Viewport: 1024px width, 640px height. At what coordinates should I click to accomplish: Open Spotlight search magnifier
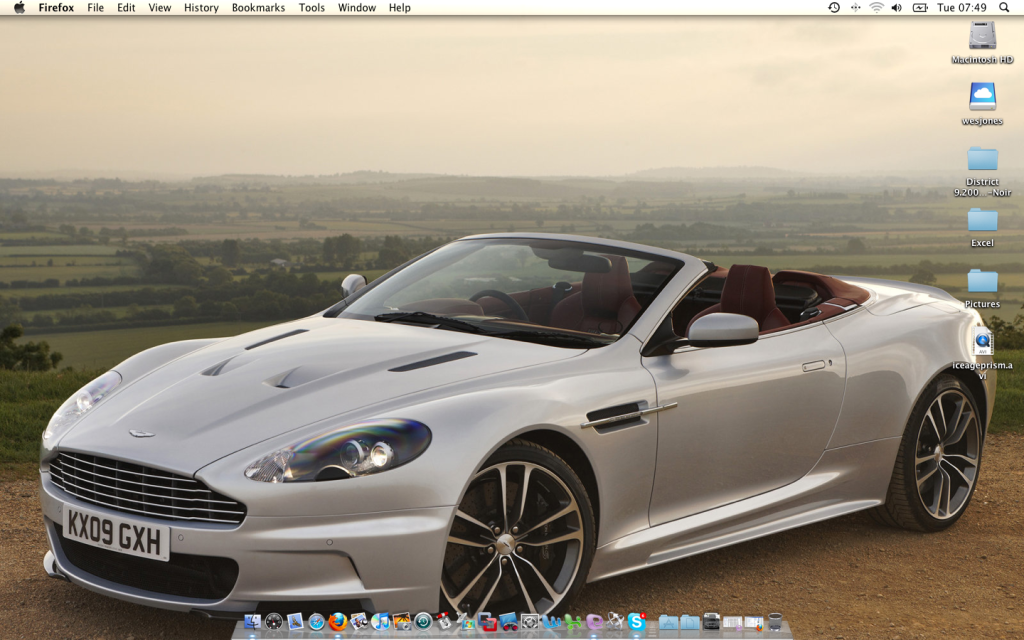tap(1004, 8)
